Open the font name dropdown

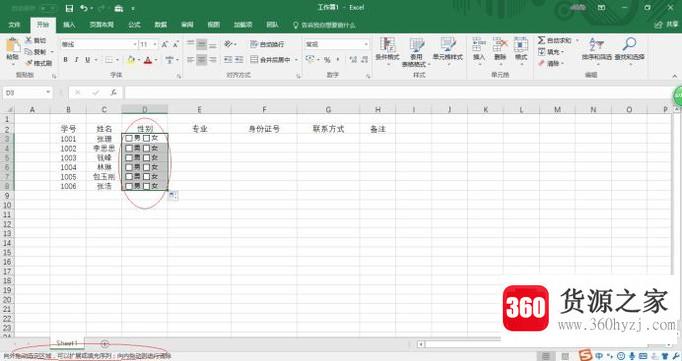[x=134, y=44]
